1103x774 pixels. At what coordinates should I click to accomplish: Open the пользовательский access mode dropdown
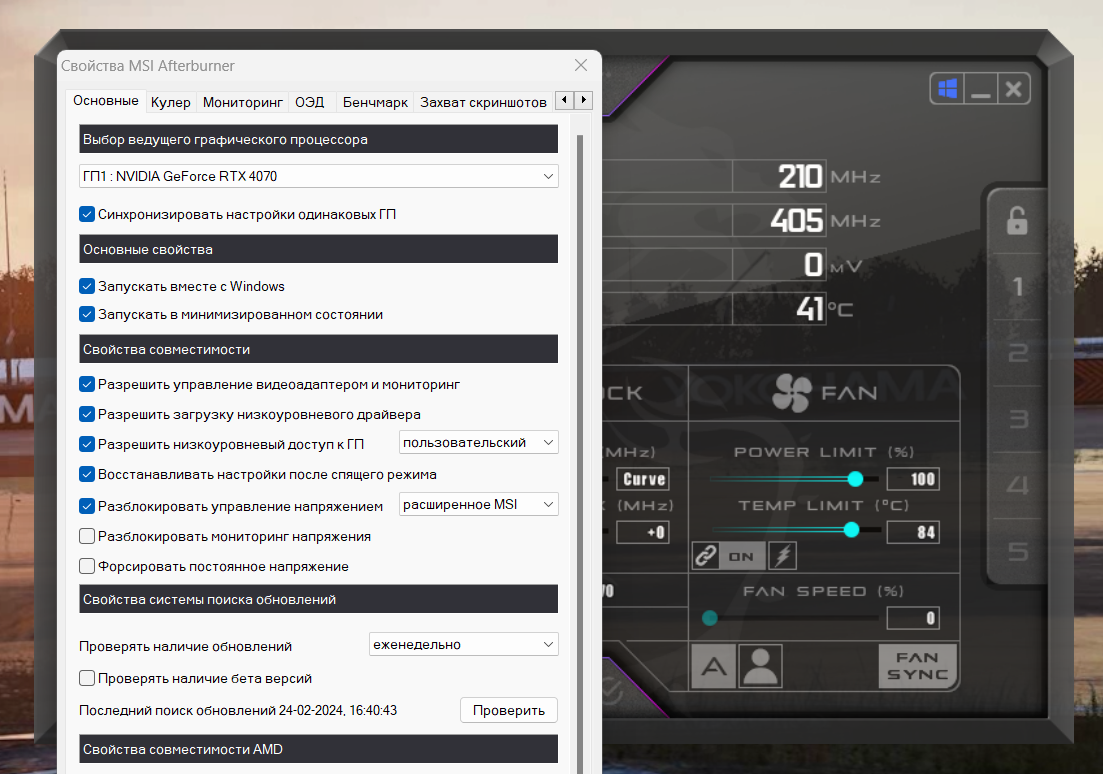[x=478, y=443]
